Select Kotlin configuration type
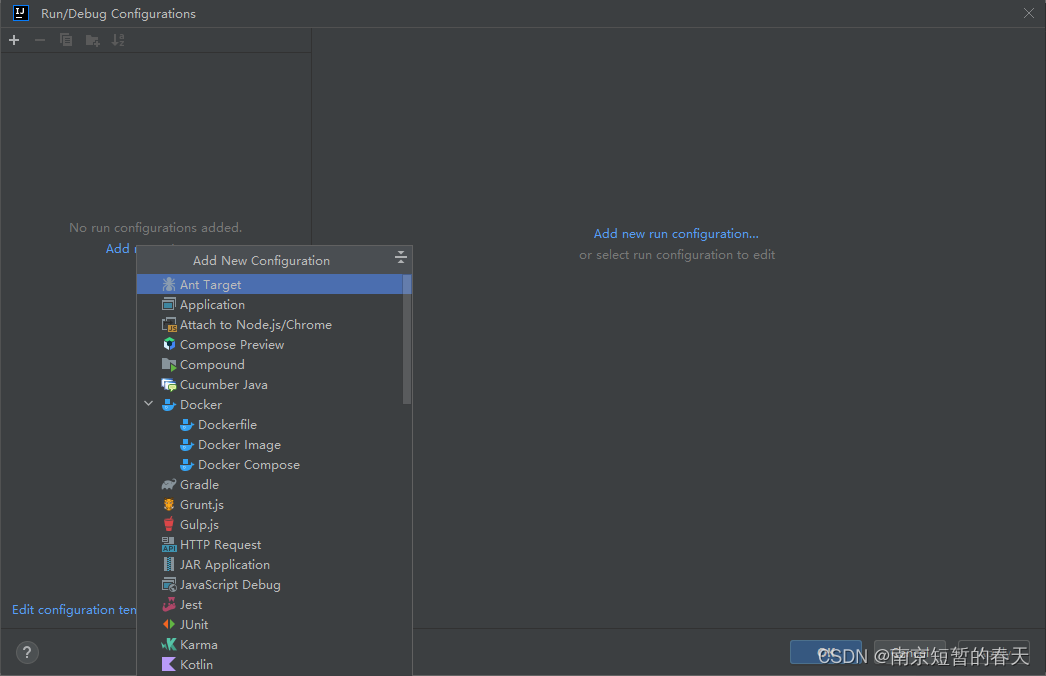The image size is (1046, 676). [274, 665]
